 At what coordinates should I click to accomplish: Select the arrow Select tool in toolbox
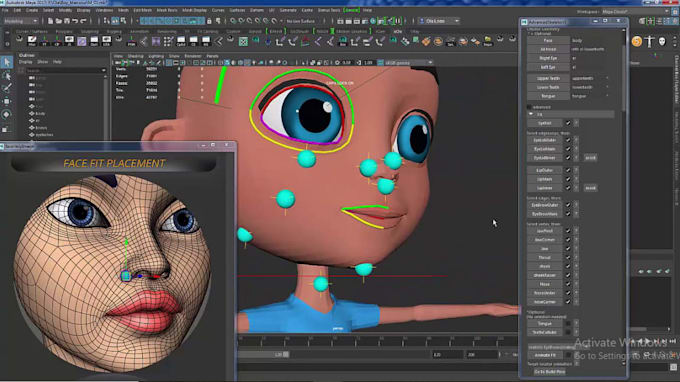coord(7,62)
